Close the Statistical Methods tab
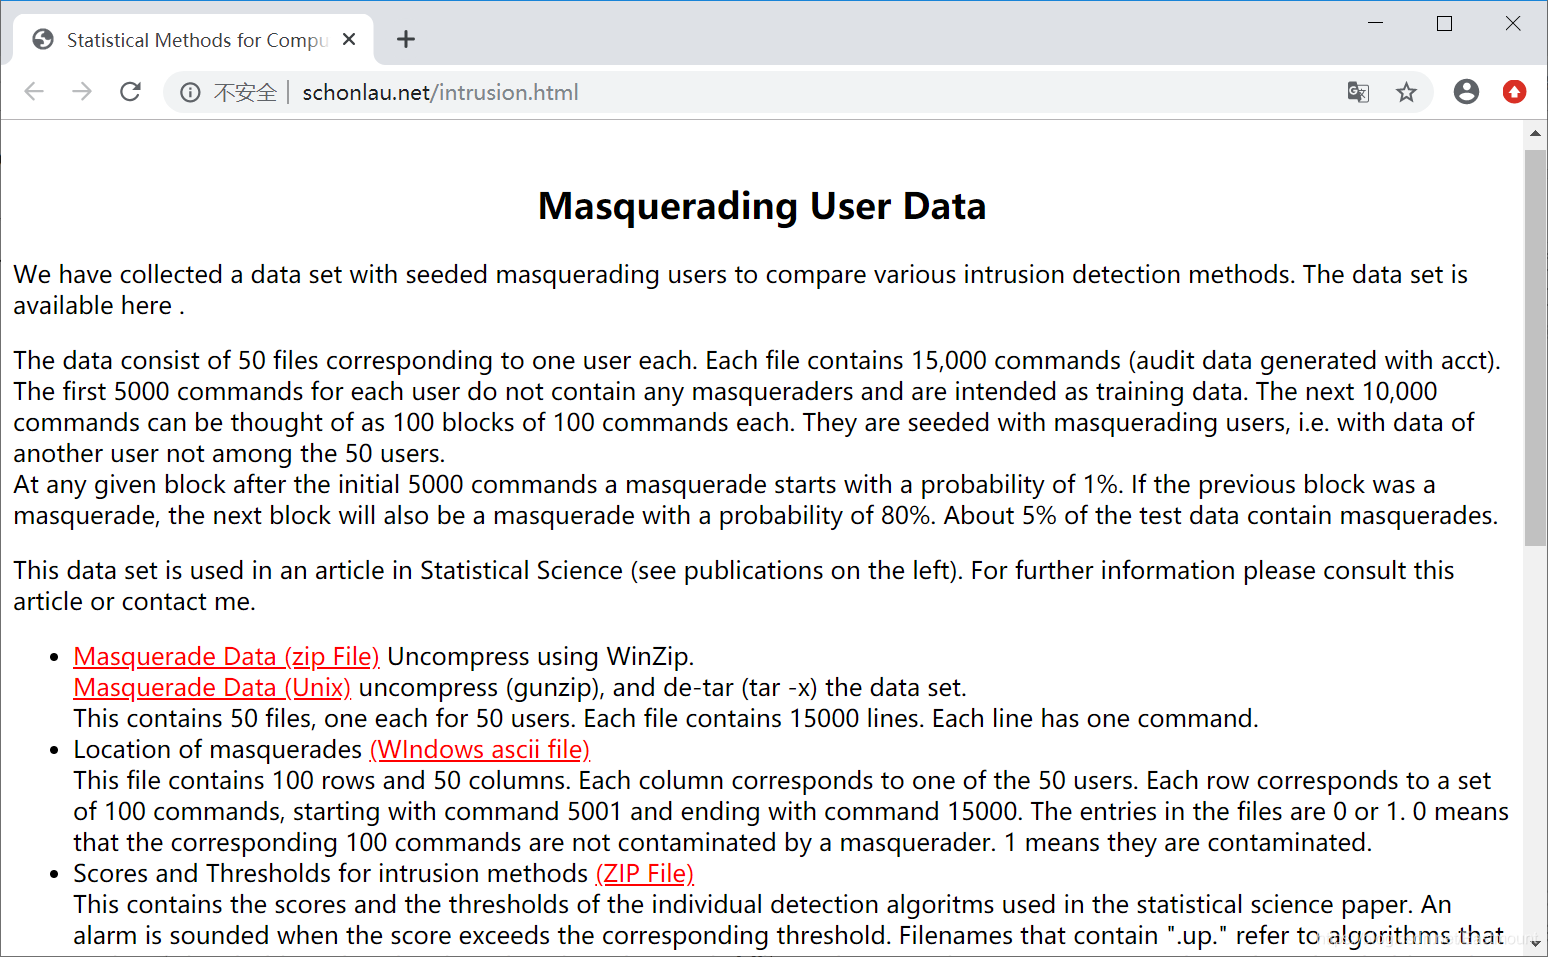 tap(349, 39)
